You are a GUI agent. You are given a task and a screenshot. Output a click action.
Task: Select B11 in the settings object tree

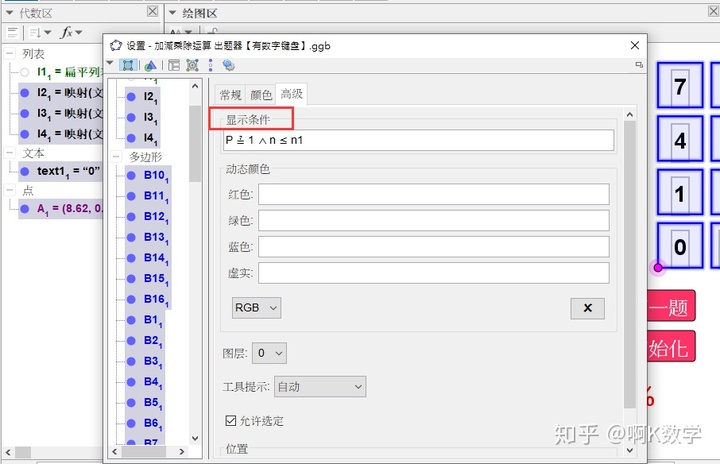(x=148, y=196)
